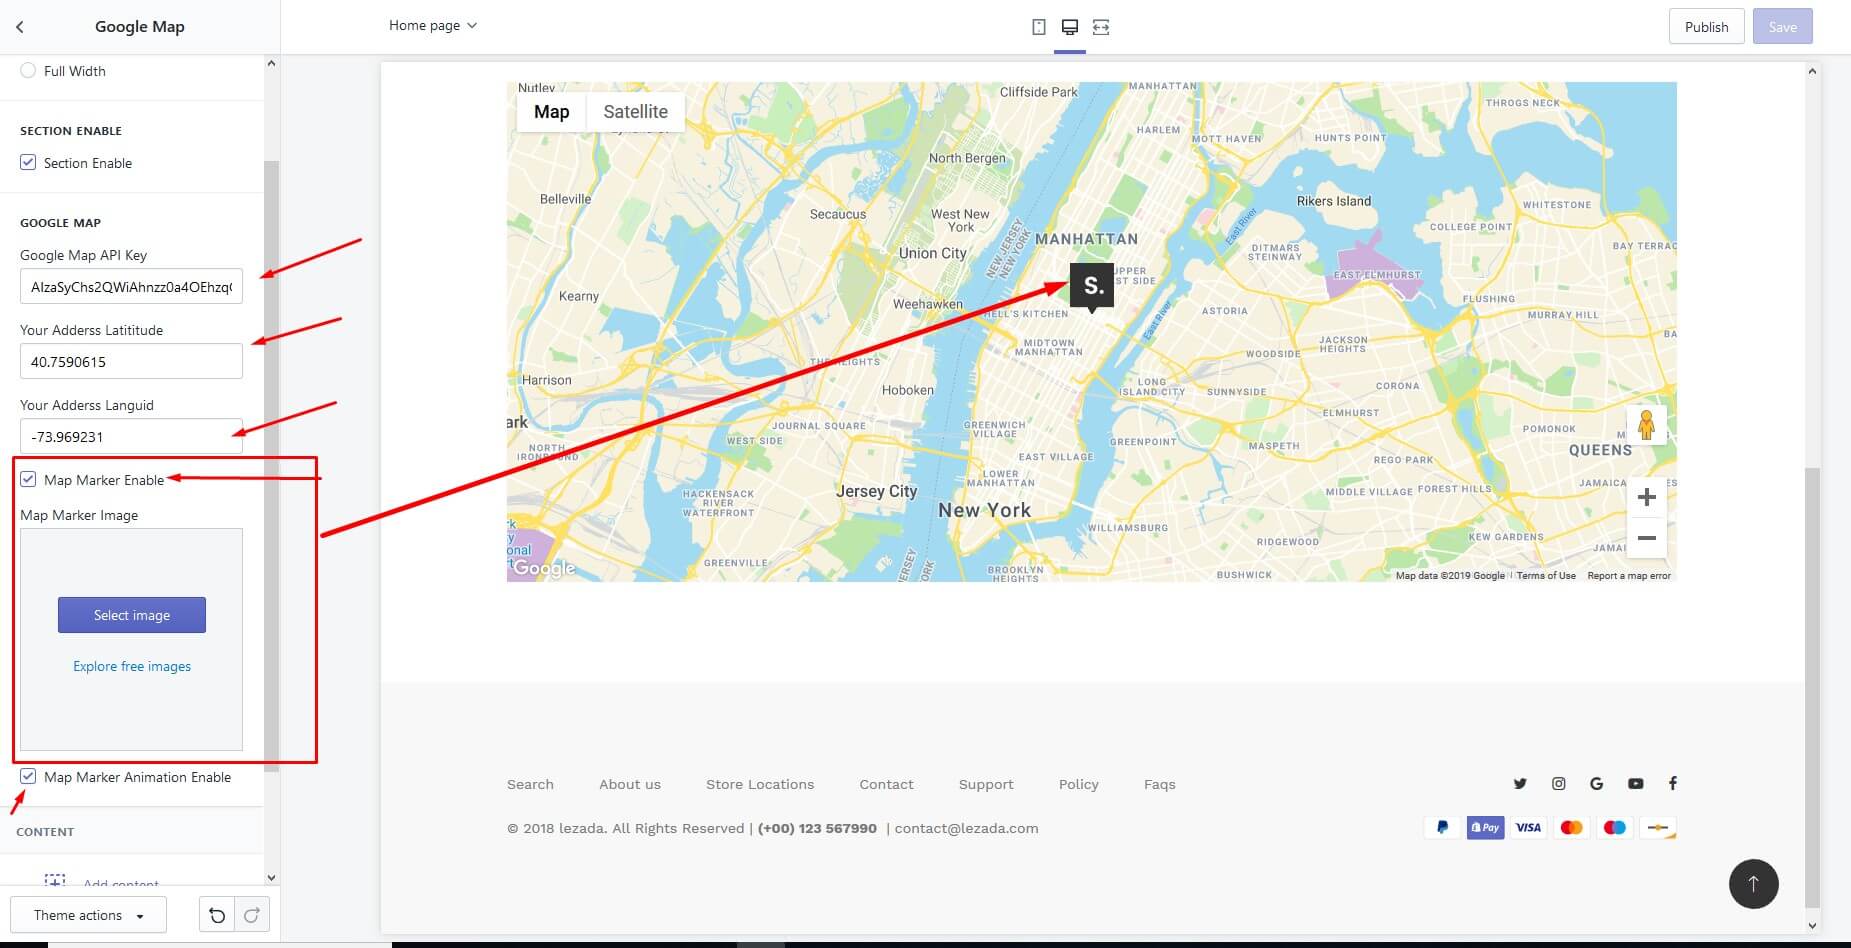1851x948 pixels.
Task: Click the Save button
Action: tap(1782, 27)
